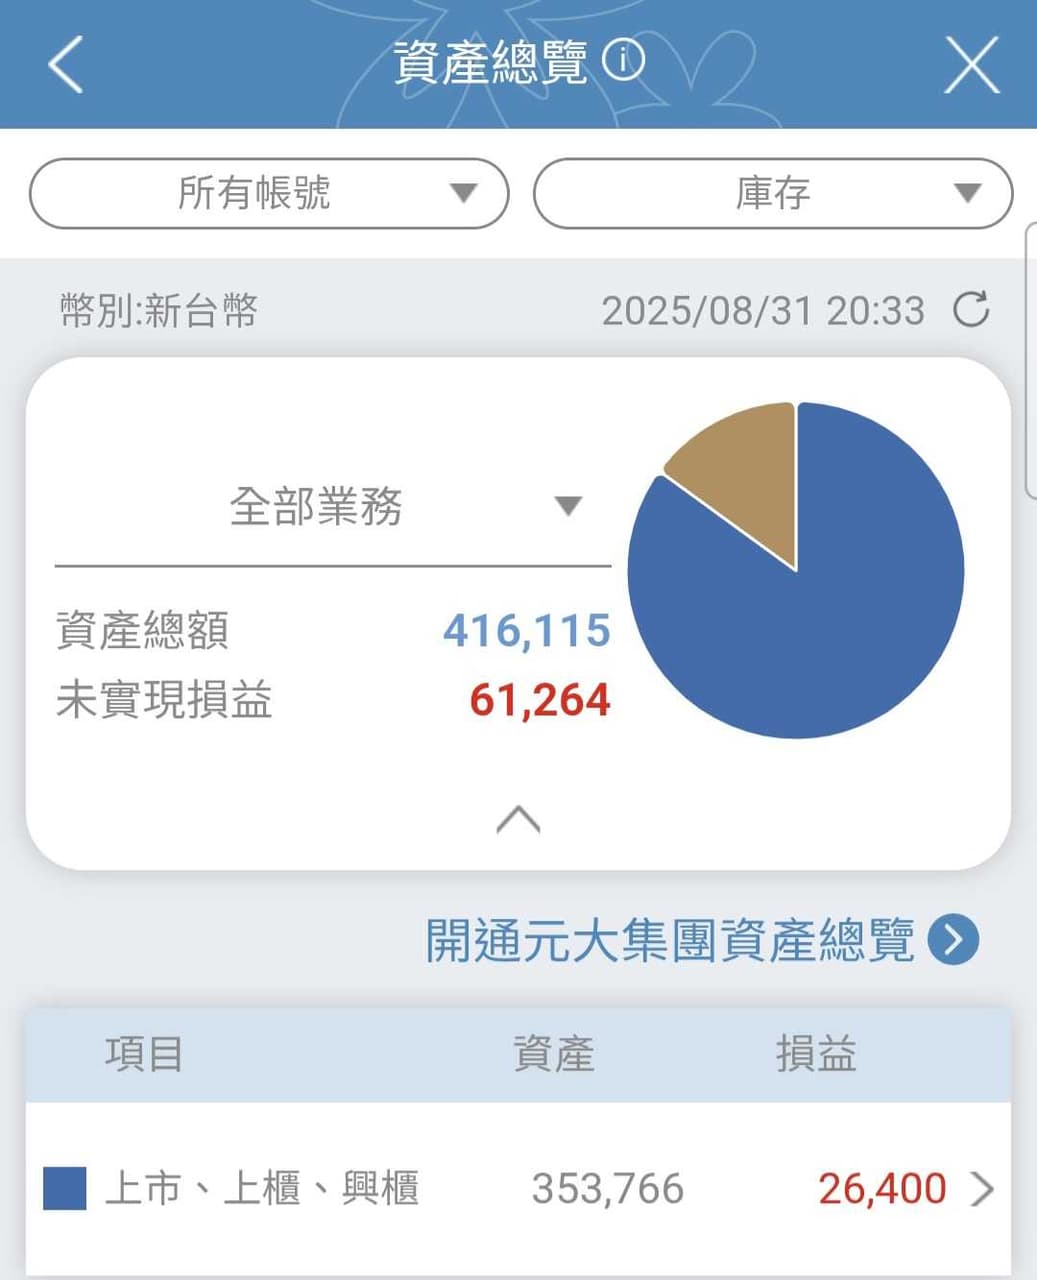This screenshot has width=1037, height=1280.
Task: Tap the back arrow icon
Action: [x=63, y=63]
